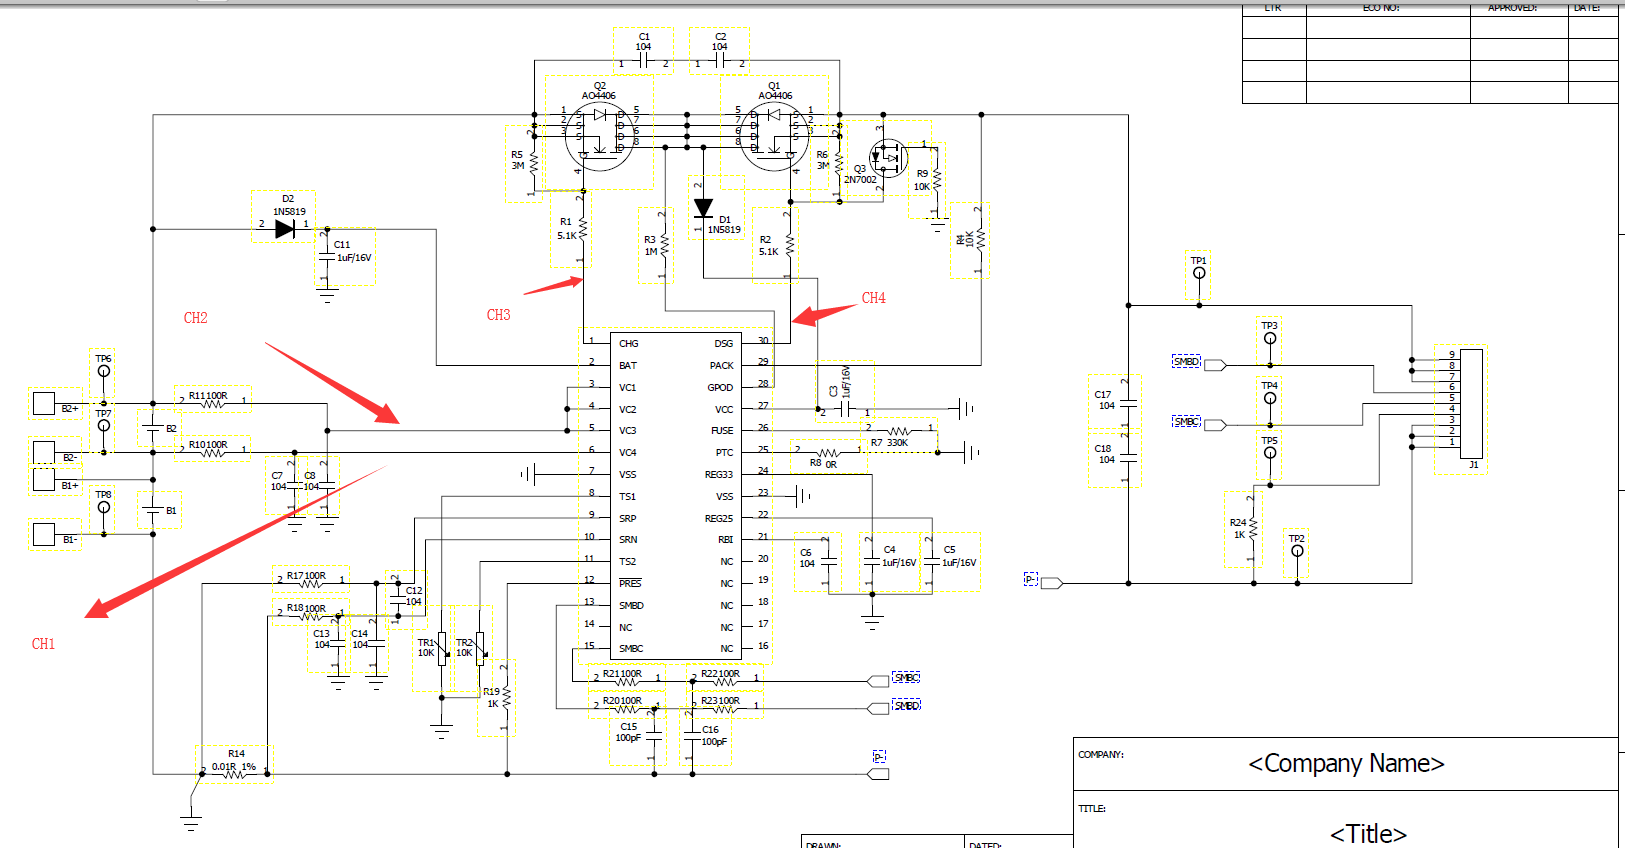
Task: Select the R14 0.01R sense resistor
Action: pyautogui.click(x=234, y=773)
